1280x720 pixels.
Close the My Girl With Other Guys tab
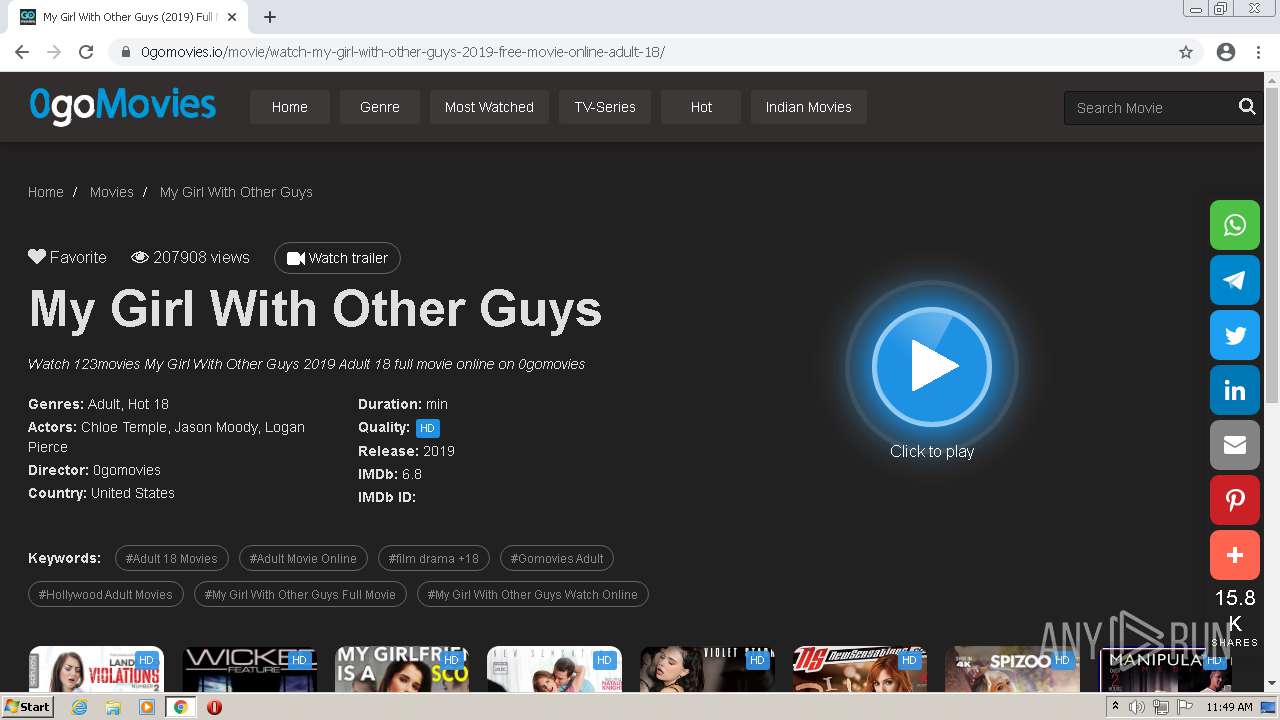(232, 17)
